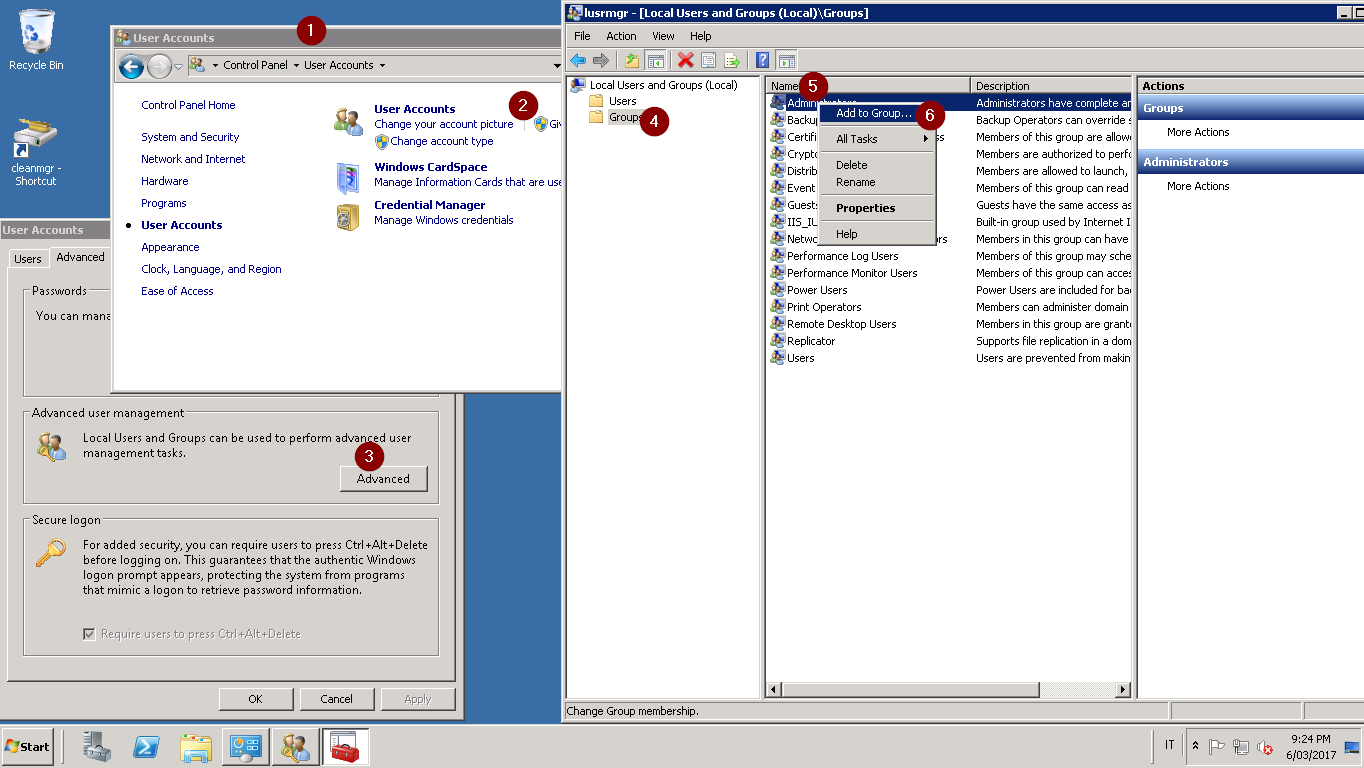Open the User Accounts breadcrumb dropdown arrow
This screenshot has height=768, width=1364.
382,65
